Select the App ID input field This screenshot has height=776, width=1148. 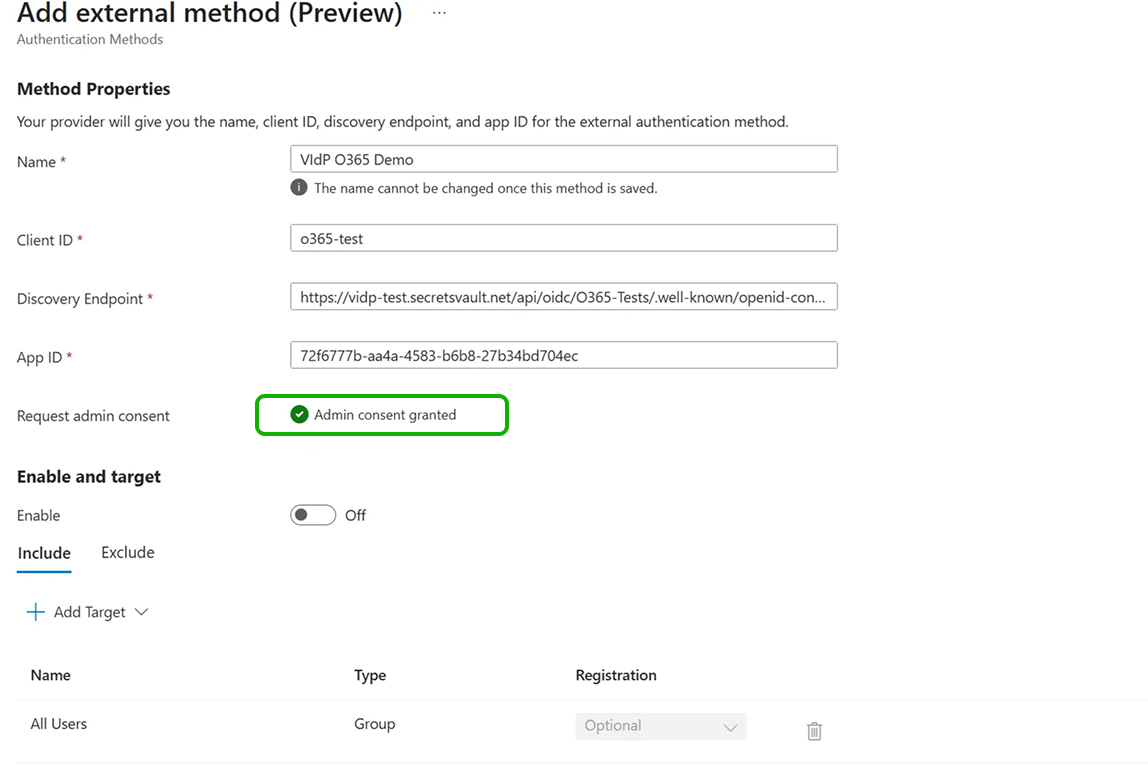[563, 355]
